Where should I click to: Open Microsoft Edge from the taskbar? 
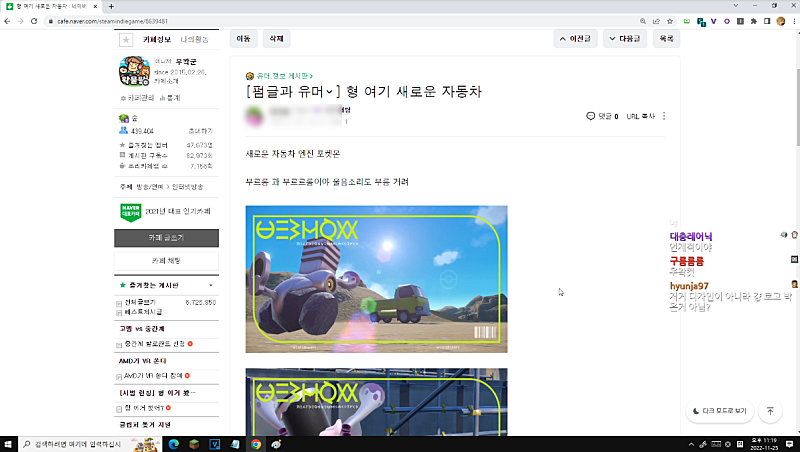click(172, 444)
